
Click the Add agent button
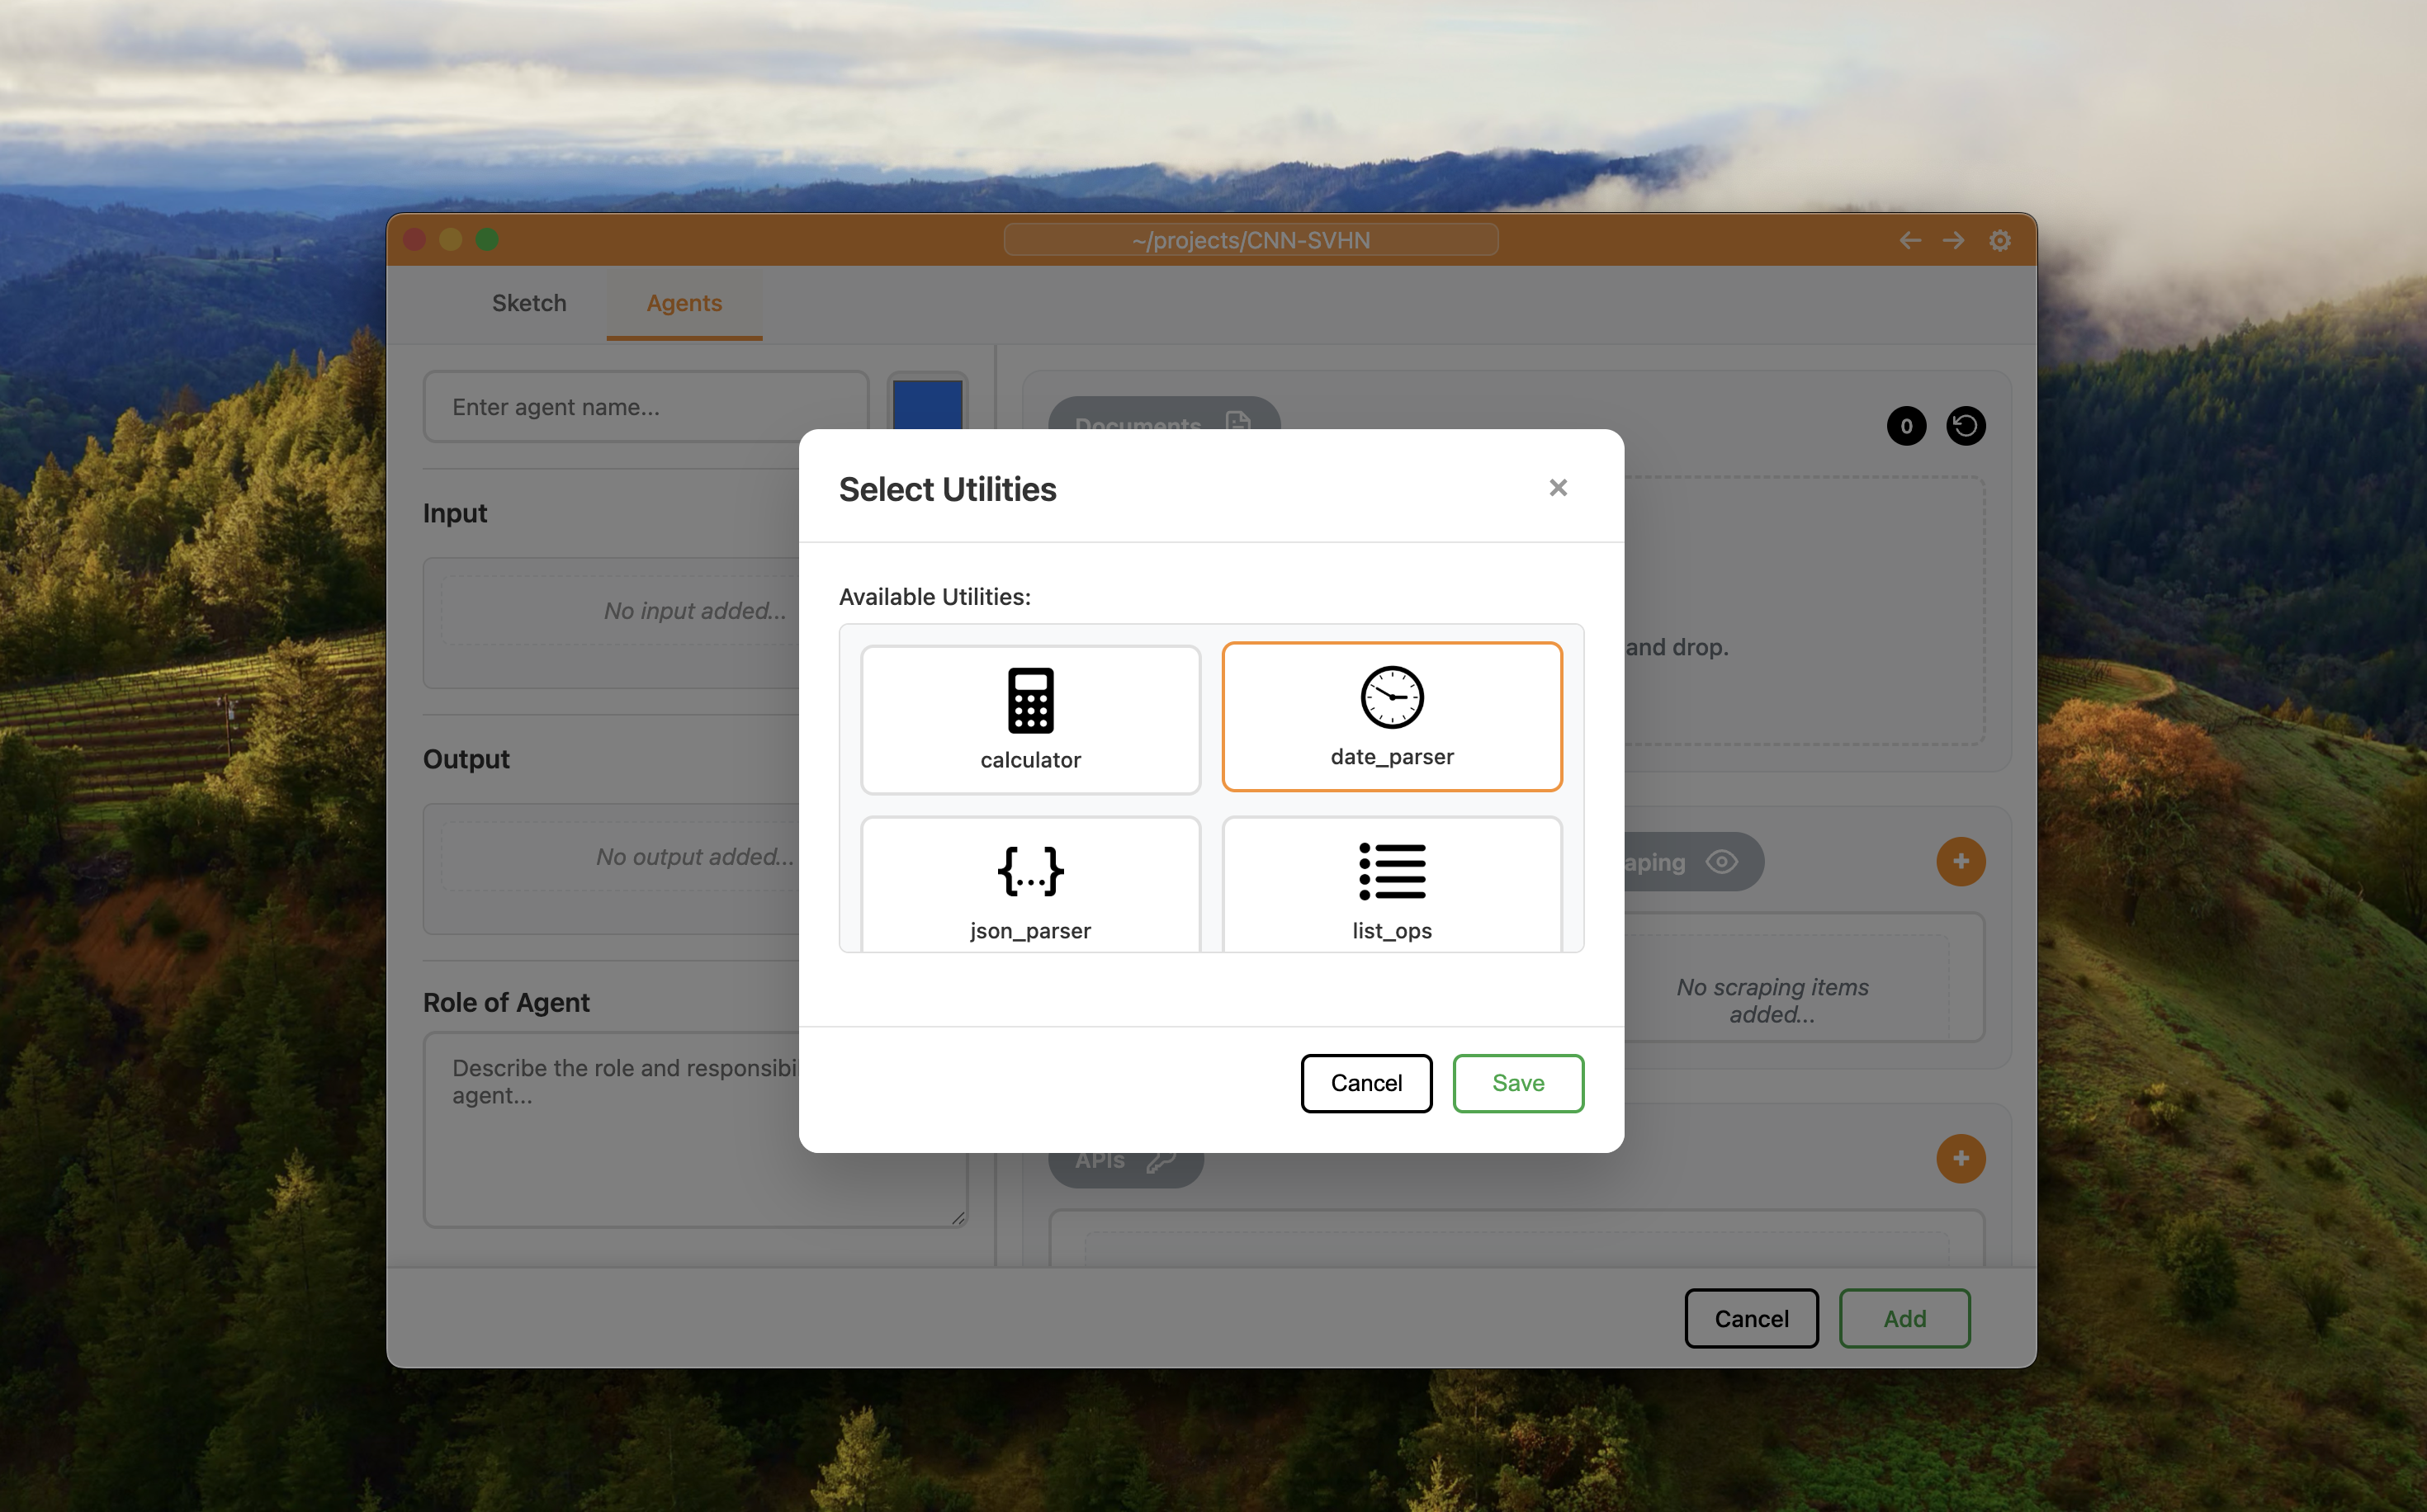tap(1904, 1318)
